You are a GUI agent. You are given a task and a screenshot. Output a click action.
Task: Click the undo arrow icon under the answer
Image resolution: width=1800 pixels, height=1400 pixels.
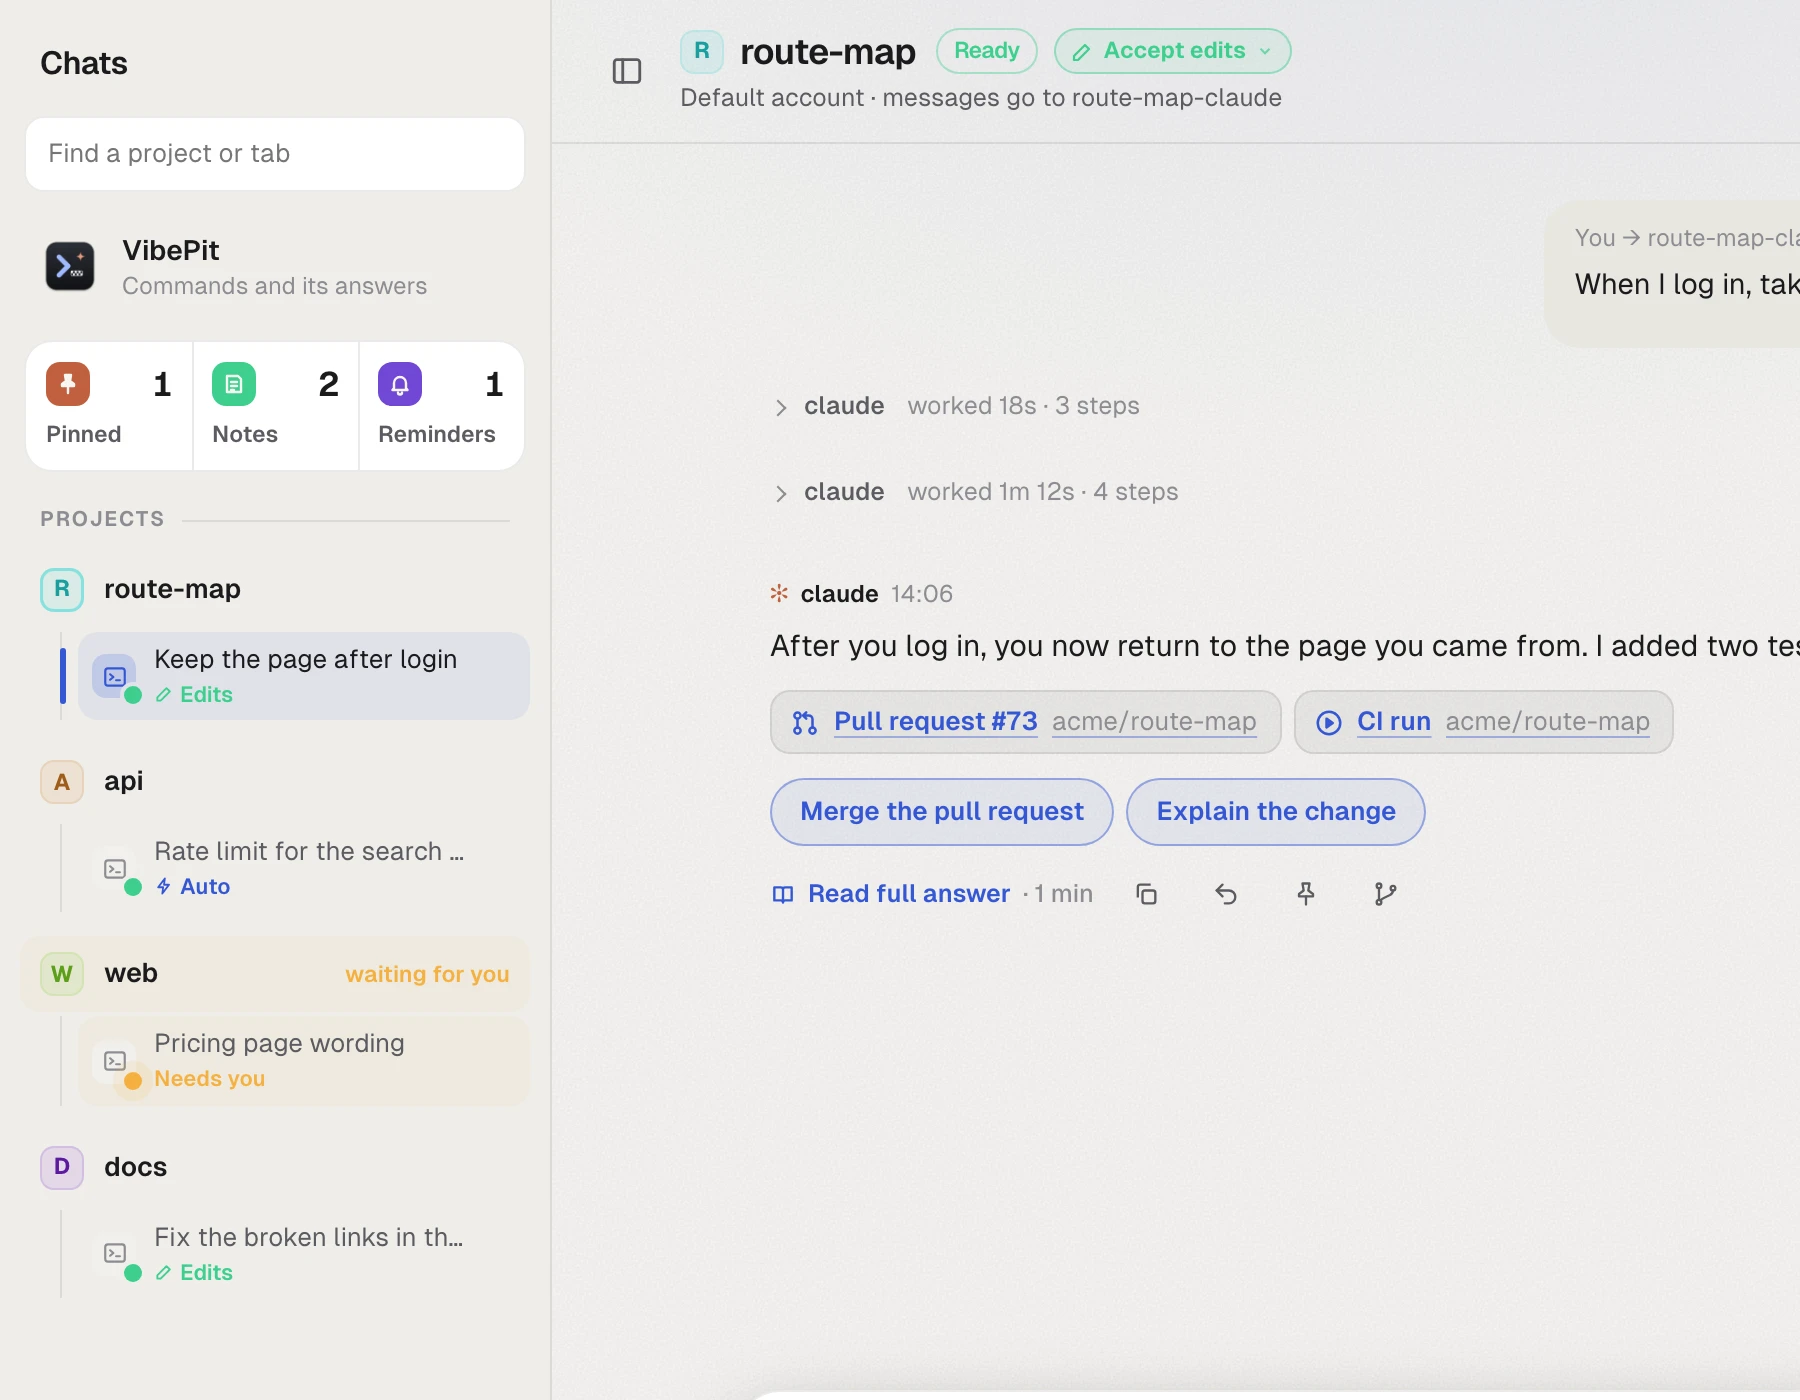coord(1226,894)
